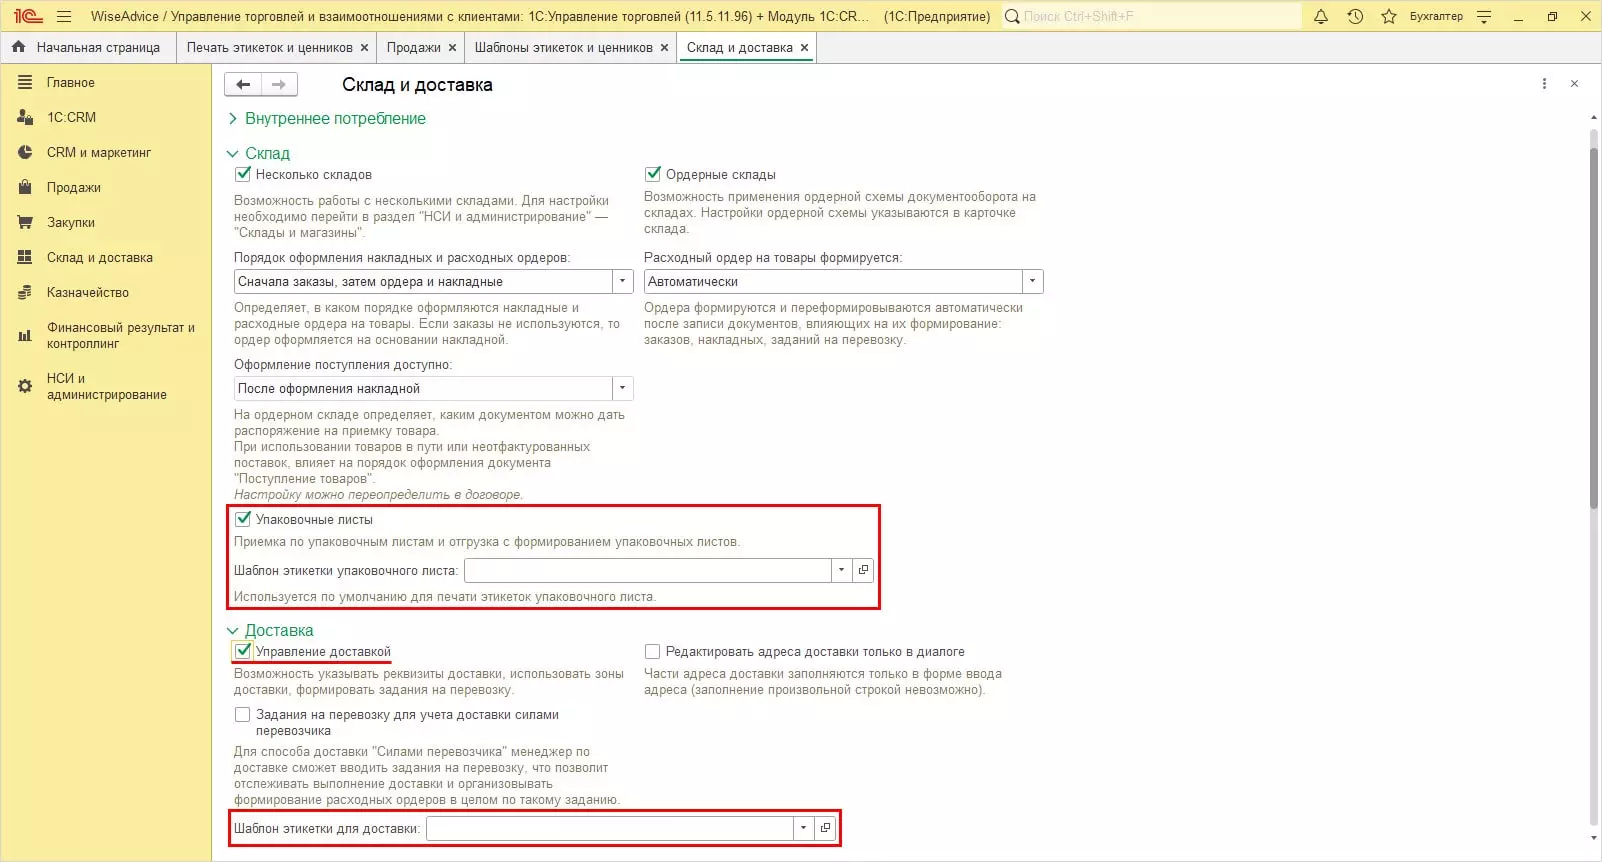This screenshot has width=1602, height=862.
Task: Open the hamburger service menu
Action: pos(64,16)
